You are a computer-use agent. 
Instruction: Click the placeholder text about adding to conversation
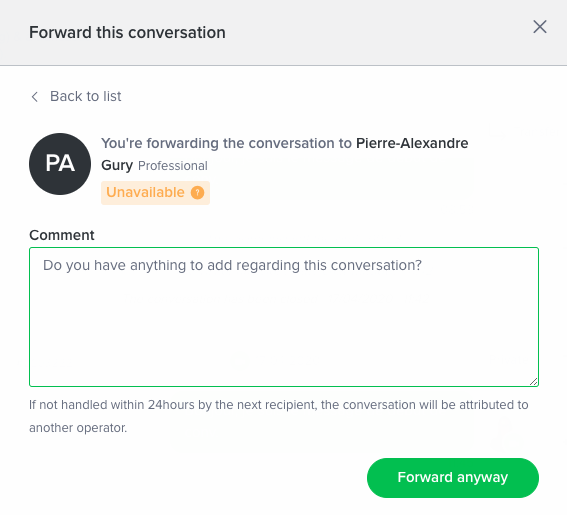(232, 265)
